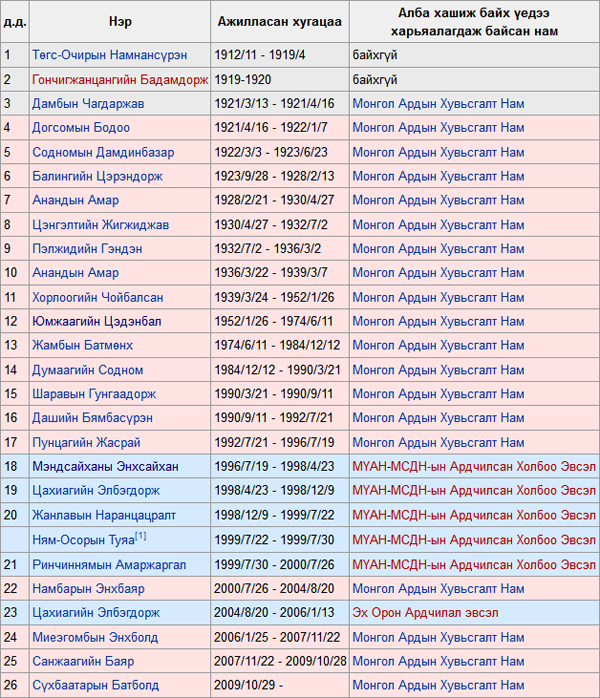This screenshot has height=698, width=600.
Task: Open the Сүхбаатарын Батболд link
Action: pyautogui.click(x=96, y=686)
